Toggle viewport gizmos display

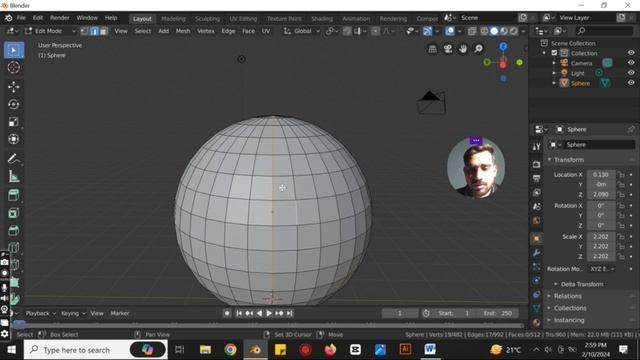(x=427, y=31)
